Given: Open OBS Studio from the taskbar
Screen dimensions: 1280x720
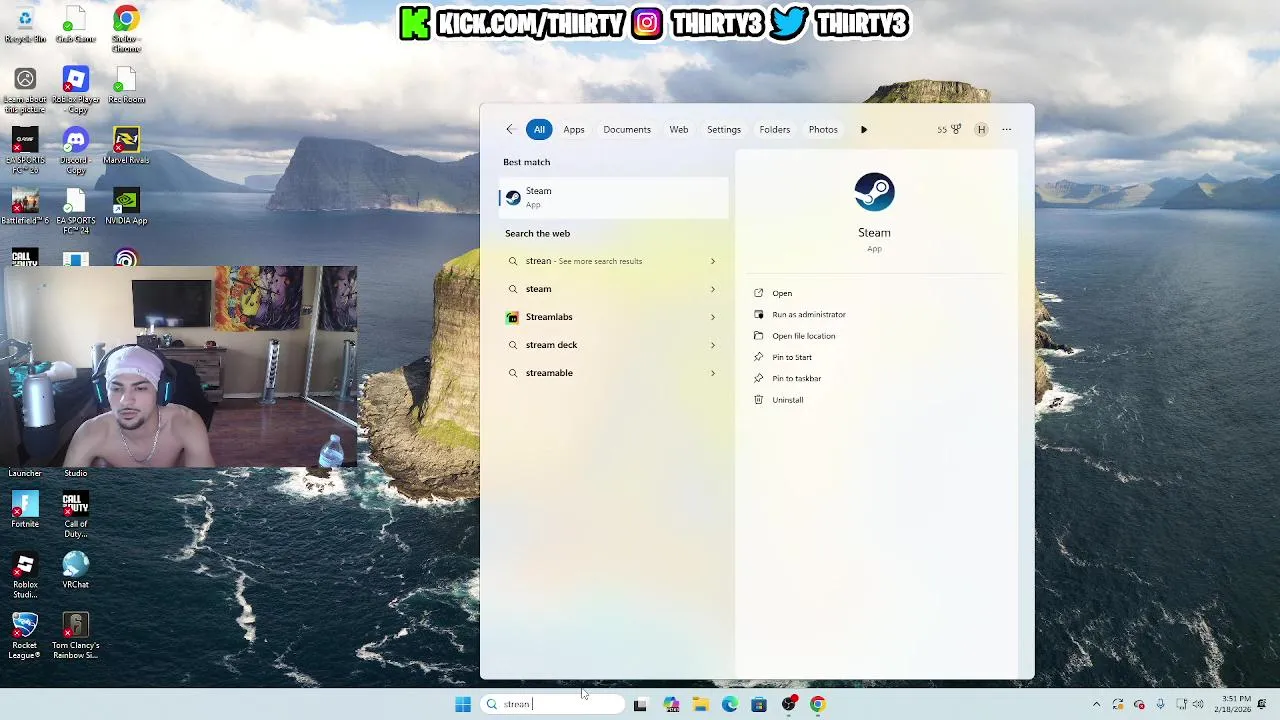Looking at the screenshot, I should [789, 704].
